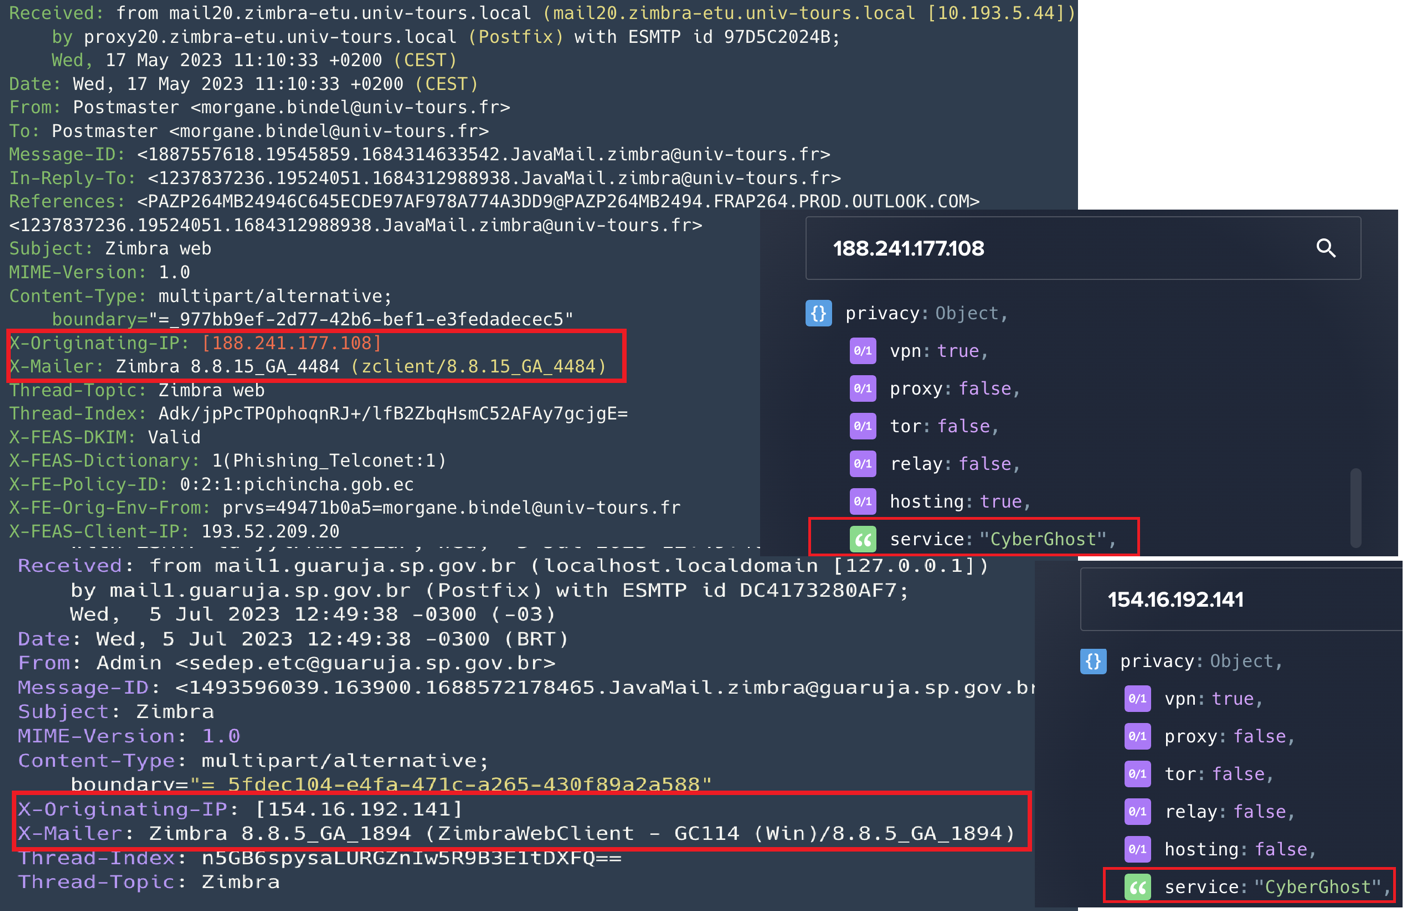1405x911 pixels.
Task: Click the References PAZP264MB2494 line
Action: coord(494,202)
